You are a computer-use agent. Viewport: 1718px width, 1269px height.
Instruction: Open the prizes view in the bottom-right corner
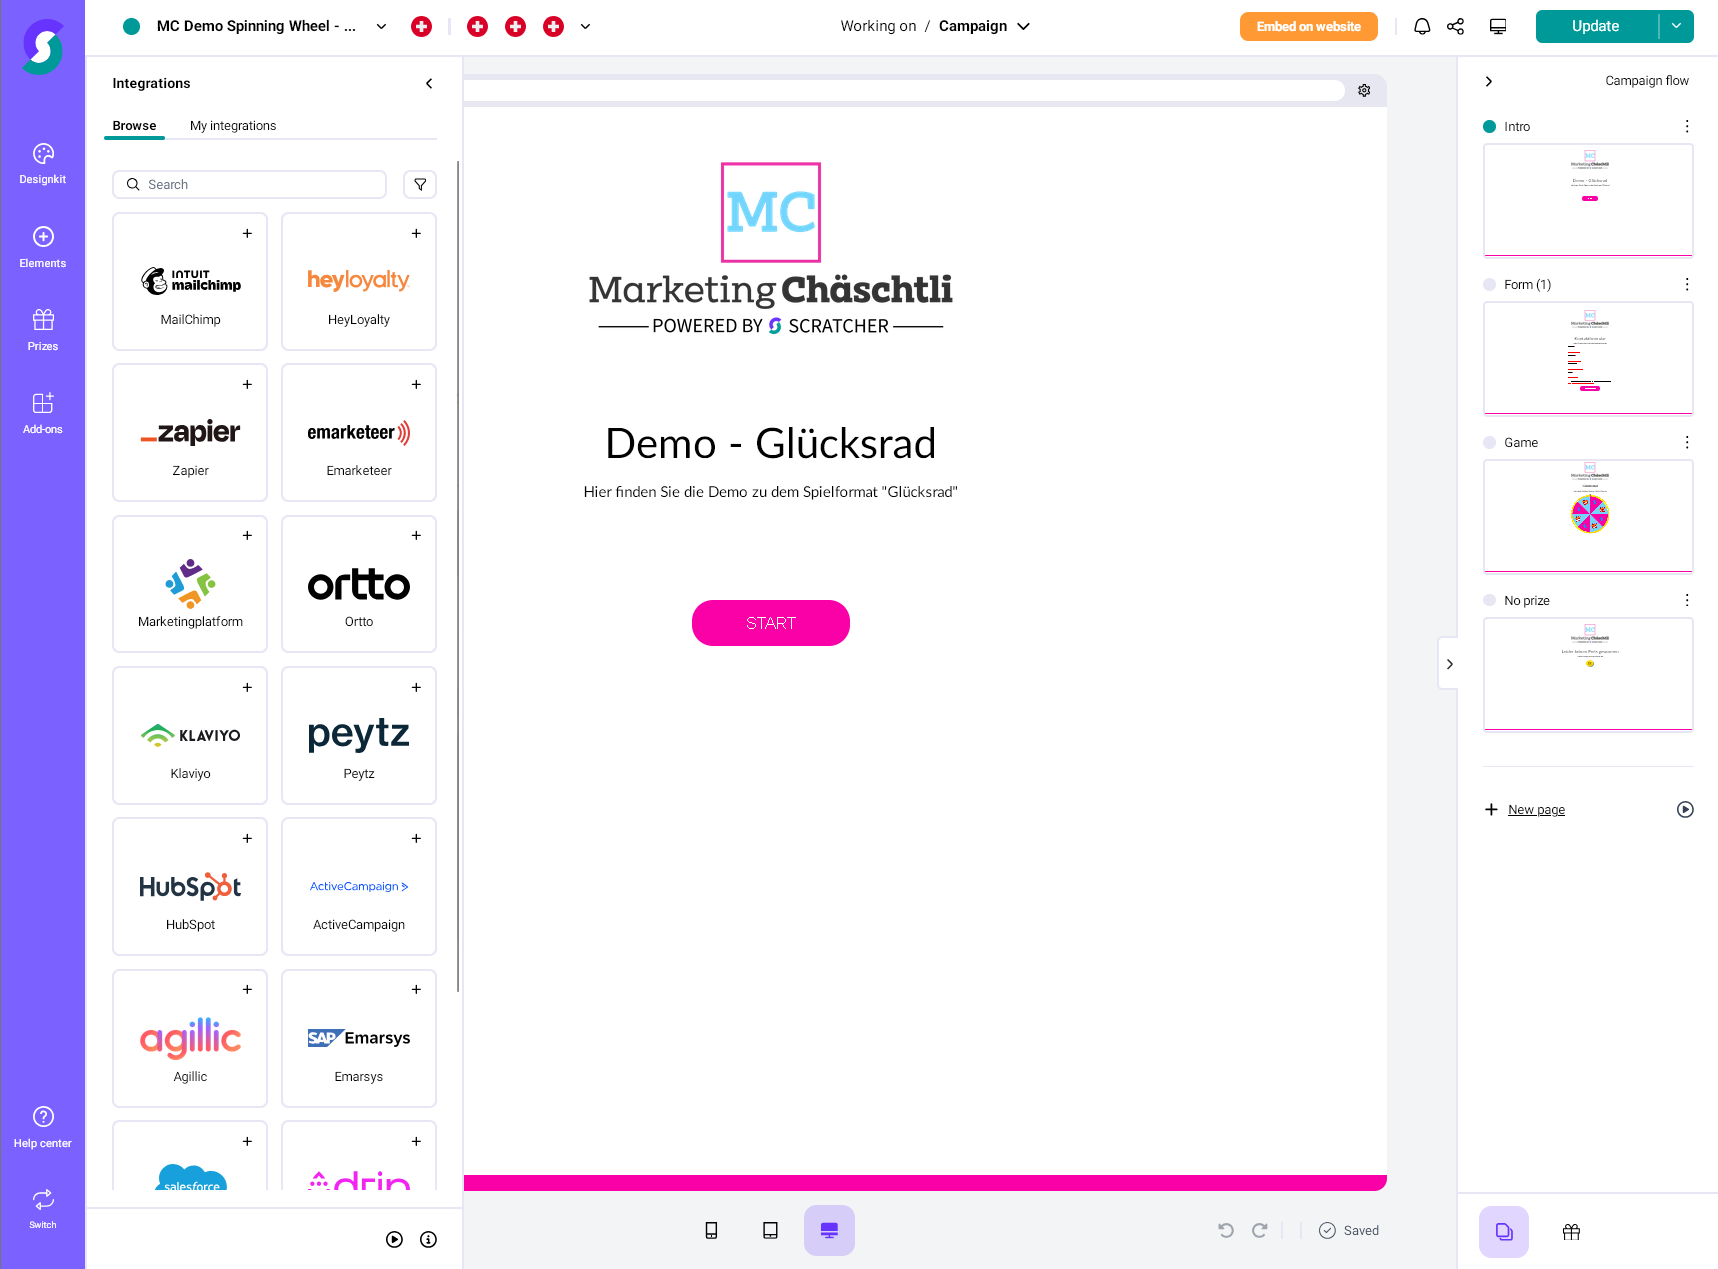1570,1231
